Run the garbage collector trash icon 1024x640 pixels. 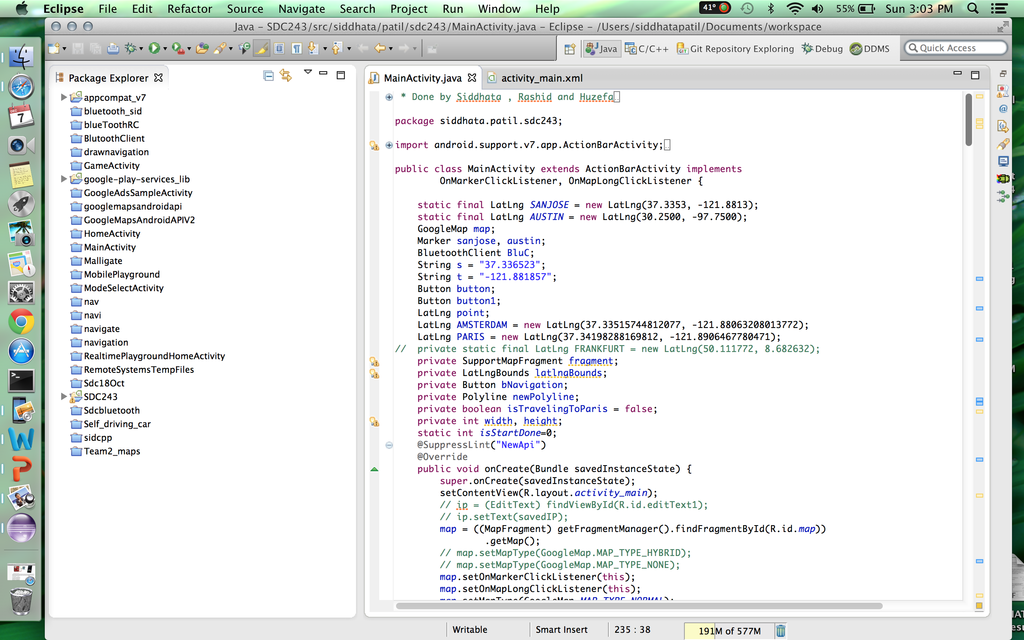pyautogui.click(x=780, y=630)
